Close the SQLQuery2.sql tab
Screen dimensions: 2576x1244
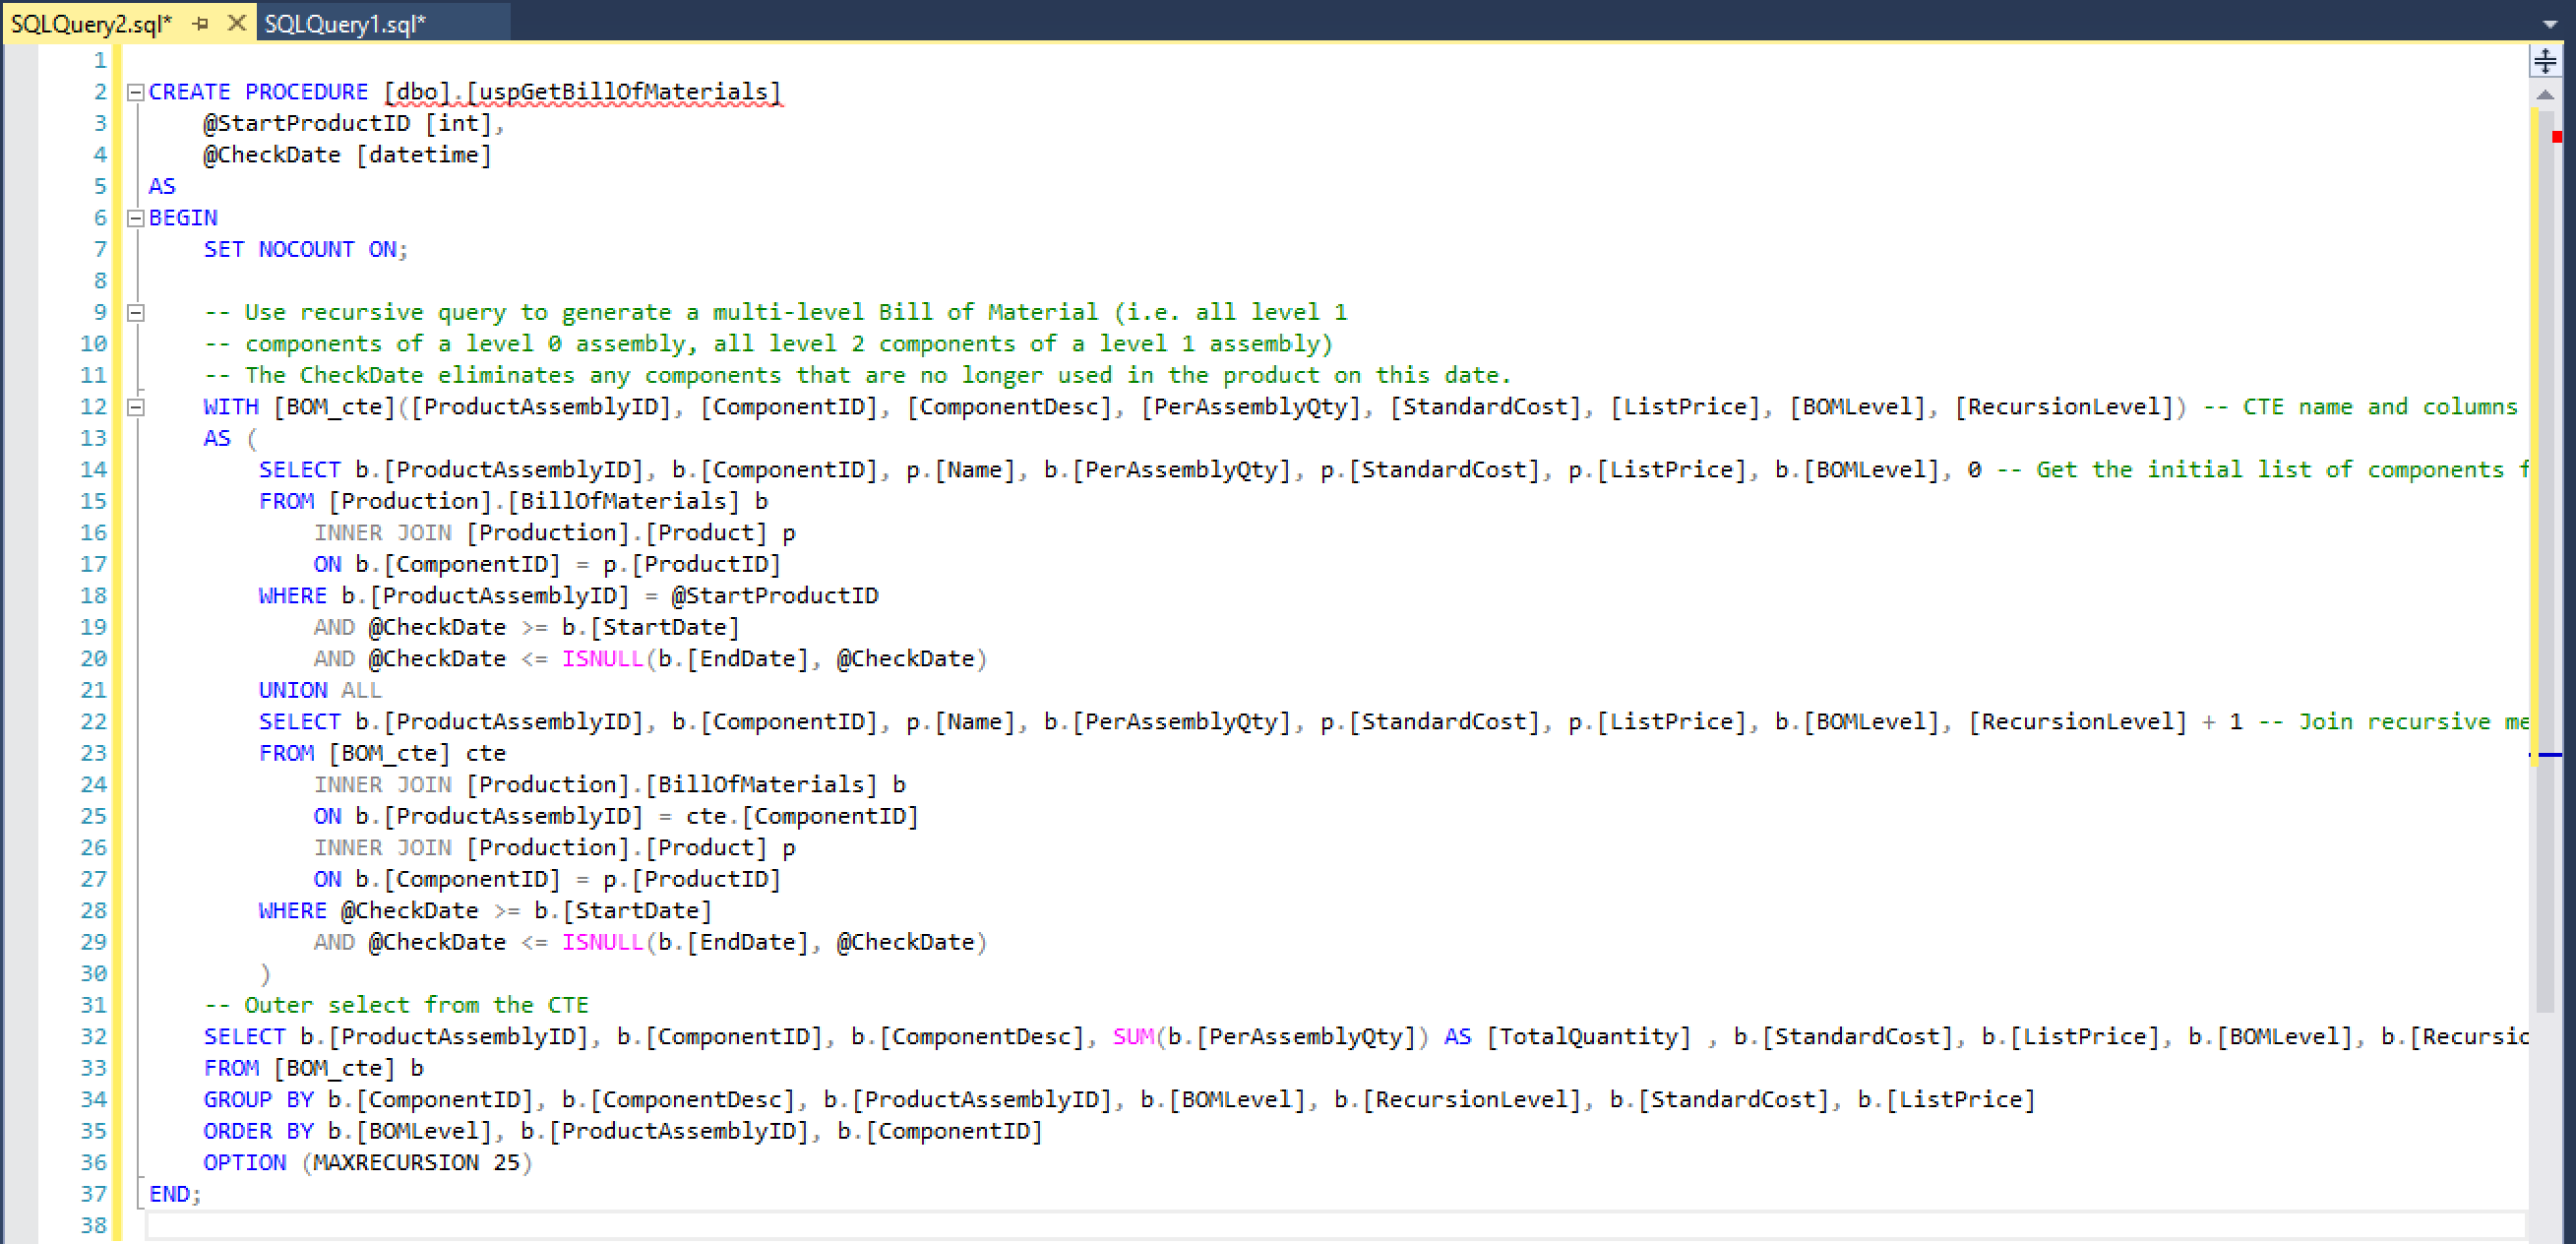pos(236,22)
